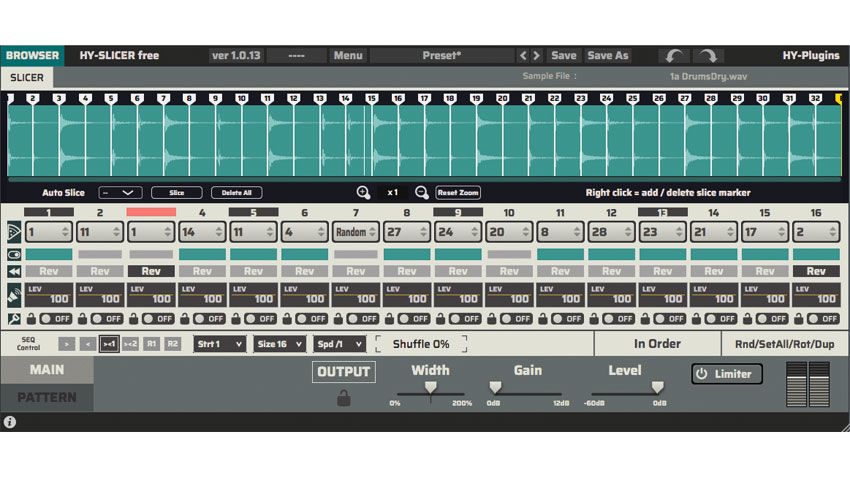
Task: Toggle Rev on step 16
Action: [816, 271]
